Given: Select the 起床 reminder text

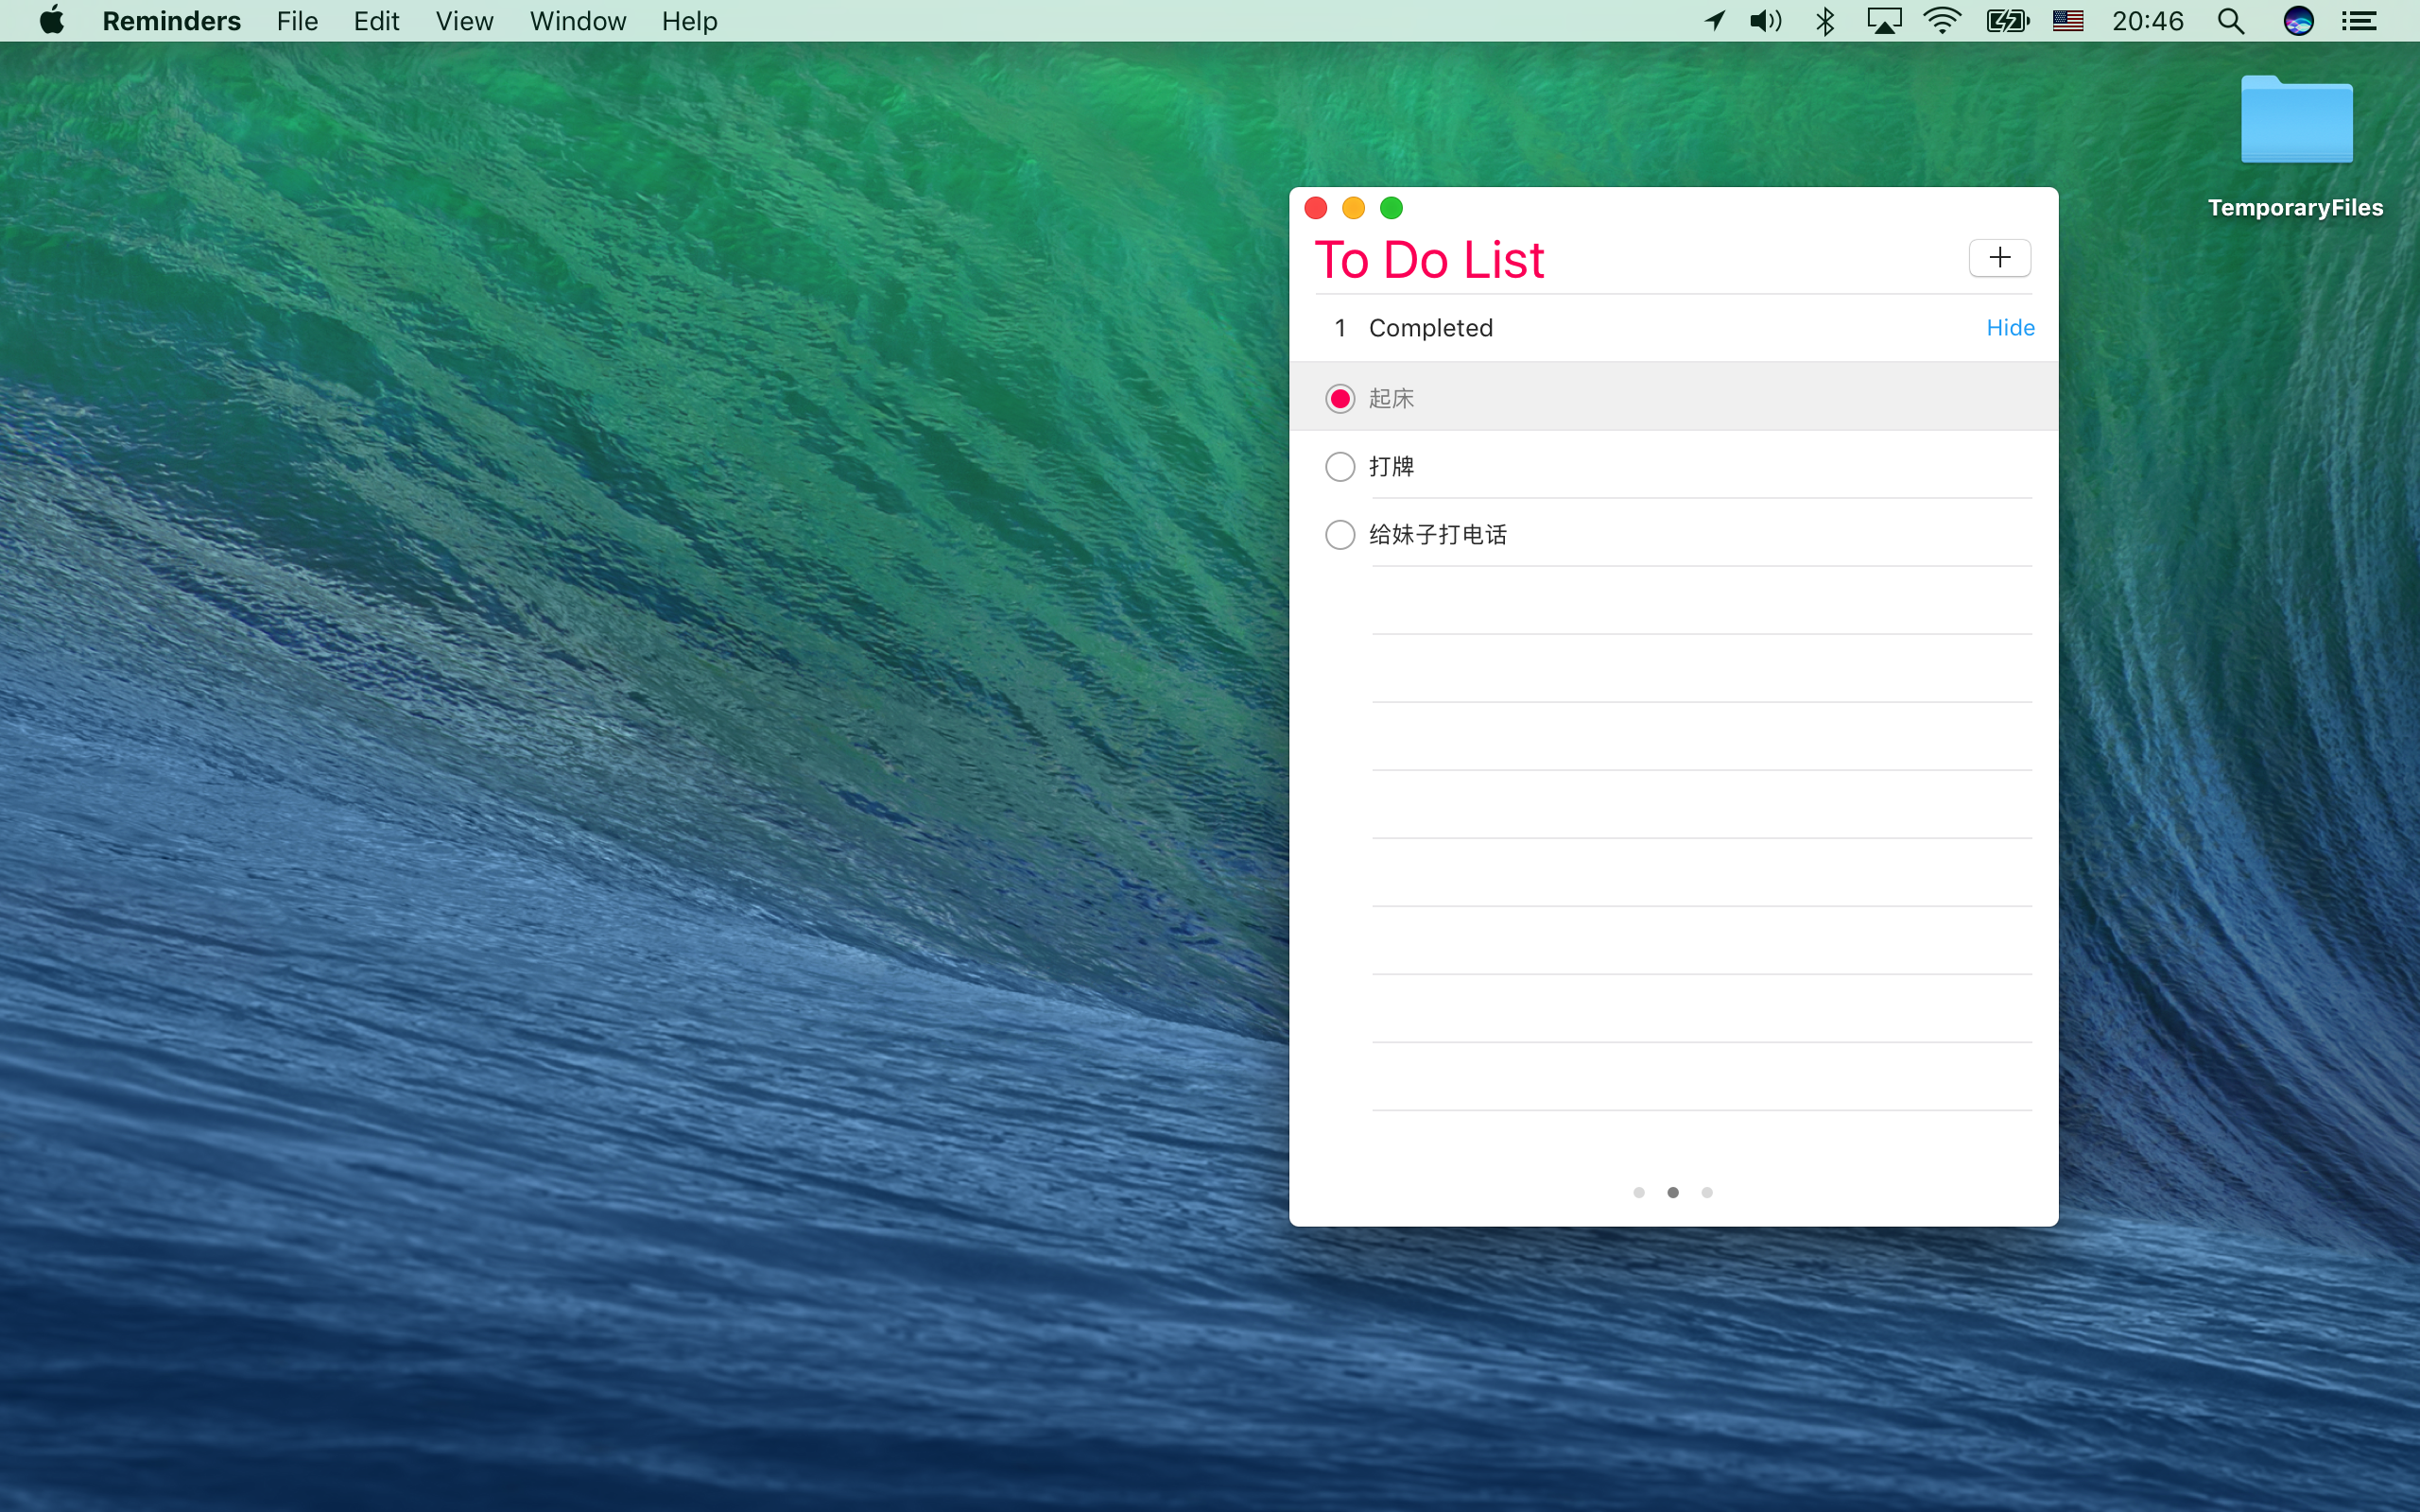Looking at the screenshot, I should 1391,398.
